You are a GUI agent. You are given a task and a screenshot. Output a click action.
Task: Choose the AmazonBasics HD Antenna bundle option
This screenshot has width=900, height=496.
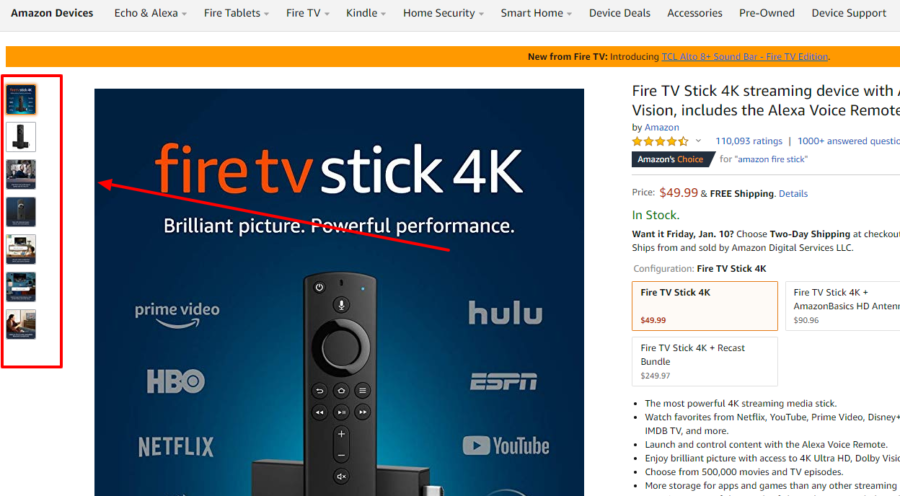tap(843, 306)
